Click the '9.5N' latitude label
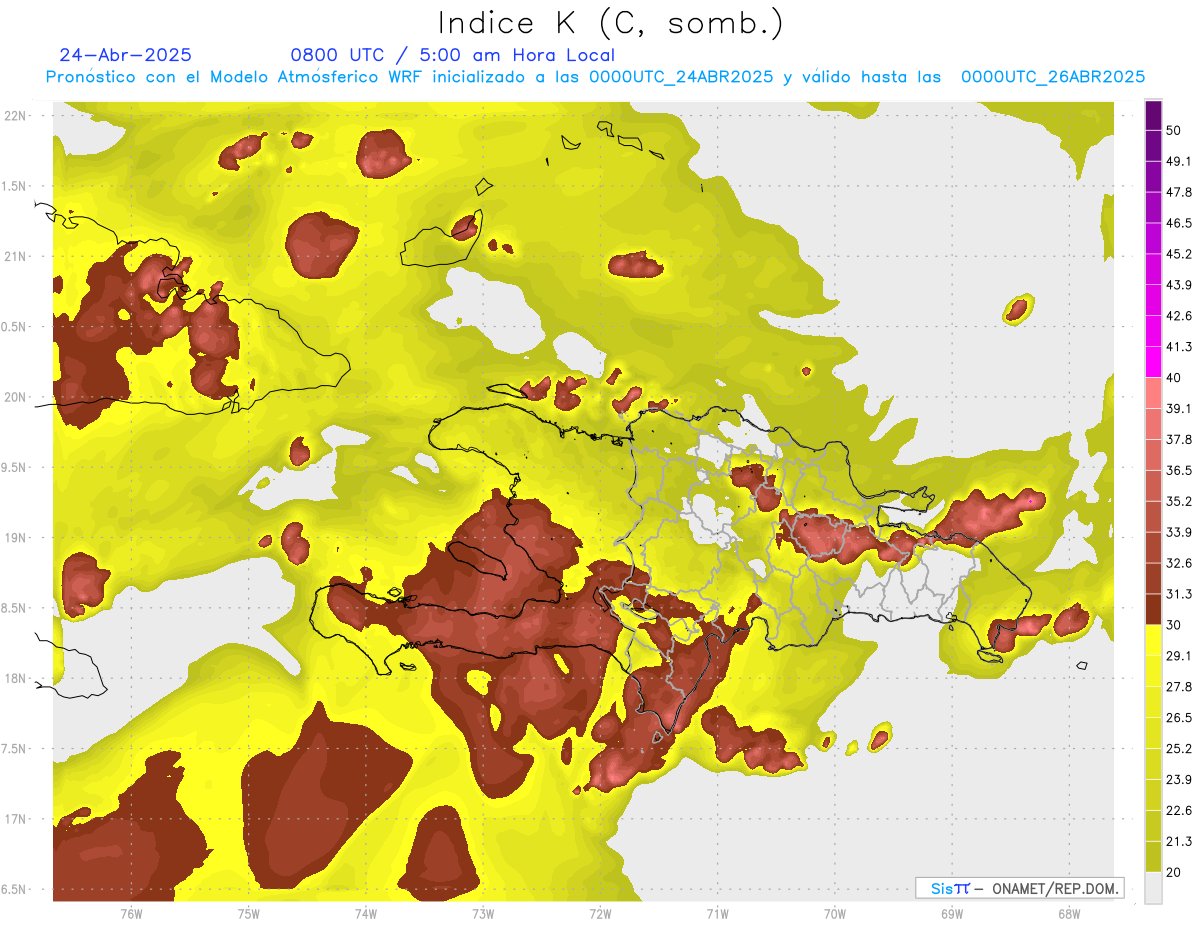This screenshot has height=927, width=1200. [15, 468]
